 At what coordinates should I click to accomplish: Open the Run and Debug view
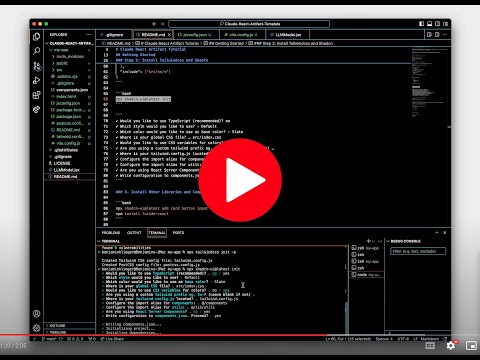[x=37, y=80]
